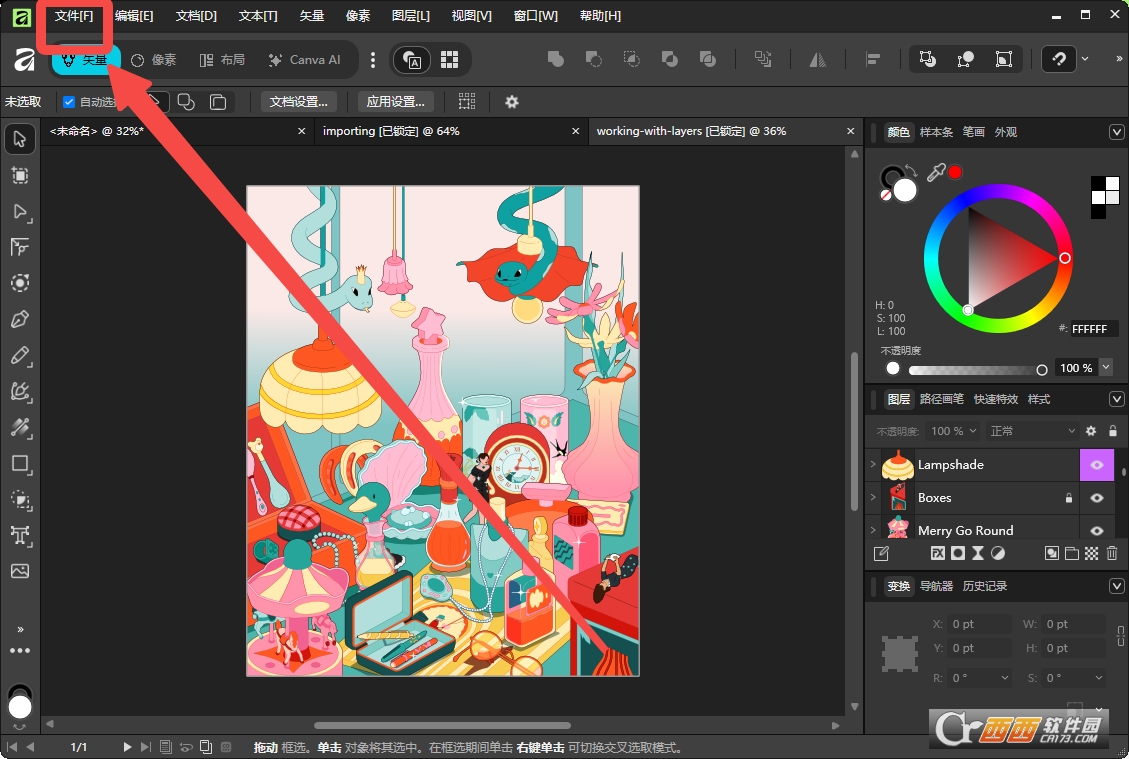Open the Canva AI studio
Viewport: 1129px width, 759px height.
305,60
